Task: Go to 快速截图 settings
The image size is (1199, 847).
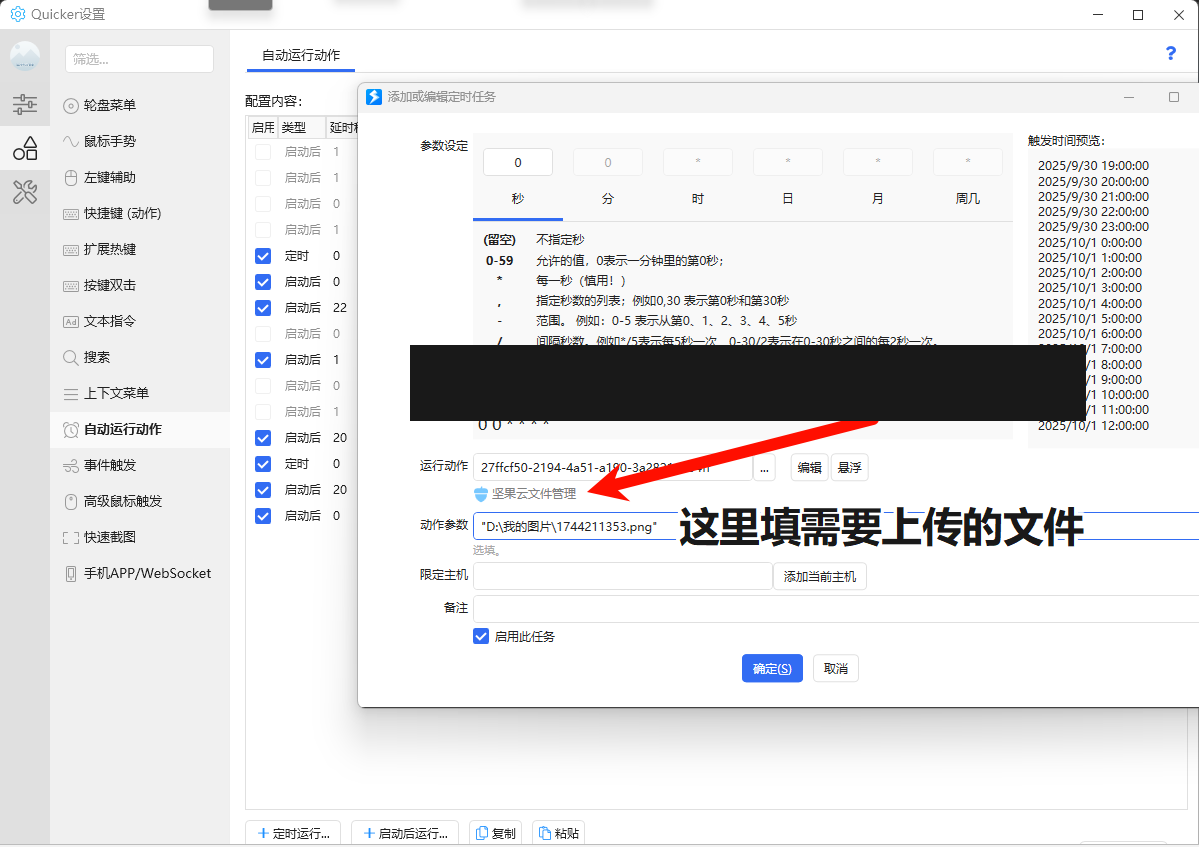Action: coord(109,537)
